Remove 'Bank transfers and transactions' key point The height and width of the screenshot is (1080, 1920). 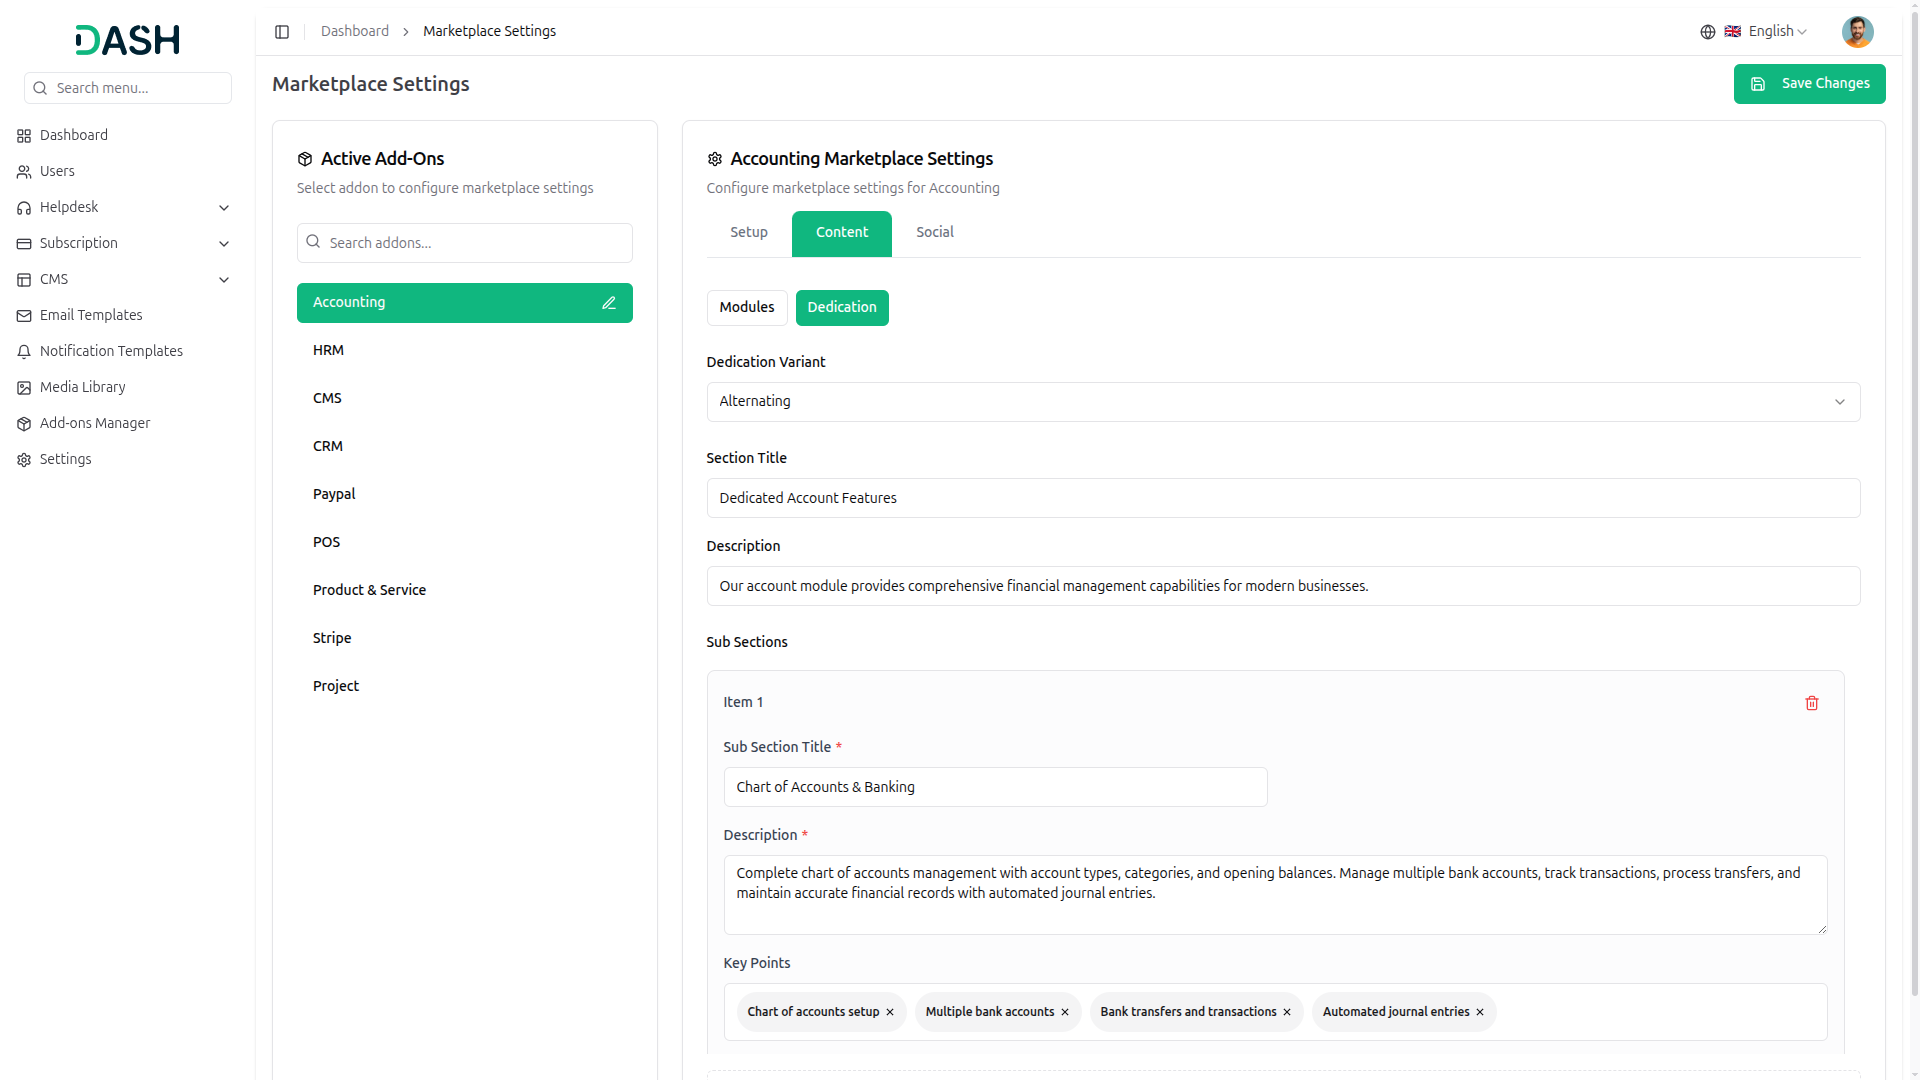1287,1012
